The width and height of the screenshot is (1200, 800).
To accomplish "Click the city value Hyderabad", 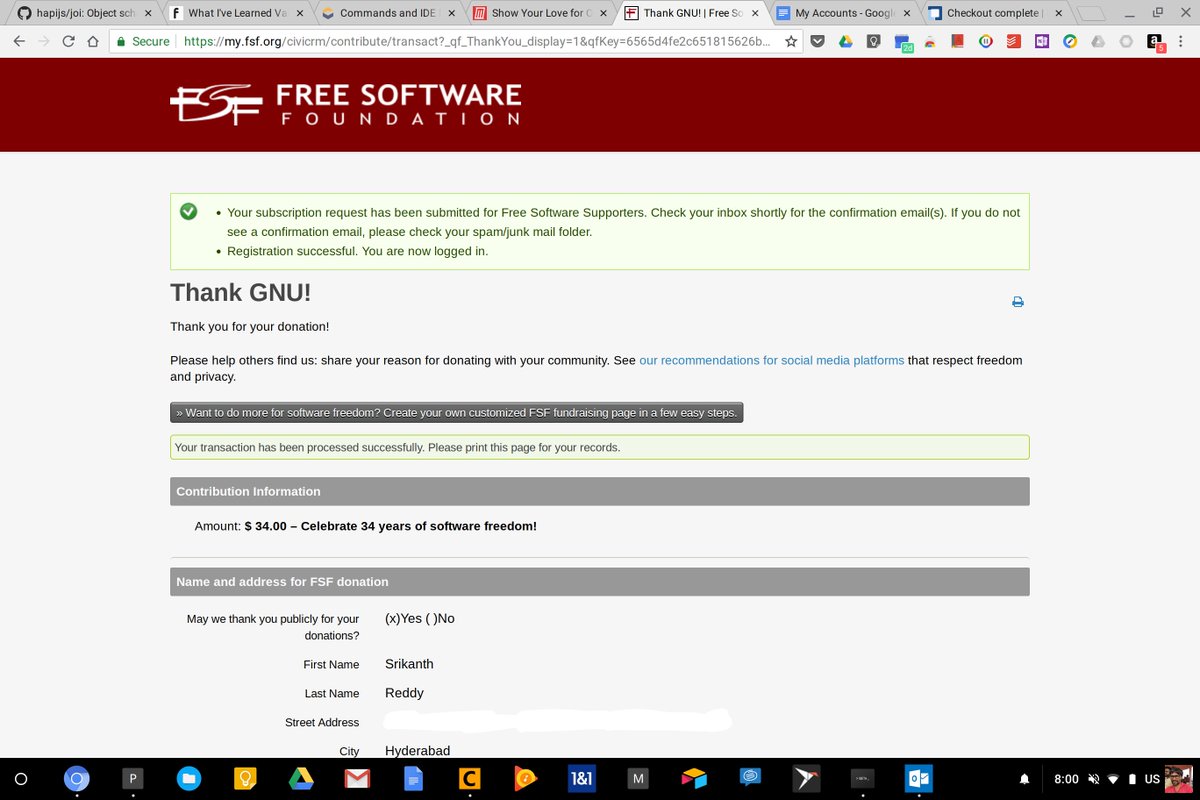I will 417,751.
